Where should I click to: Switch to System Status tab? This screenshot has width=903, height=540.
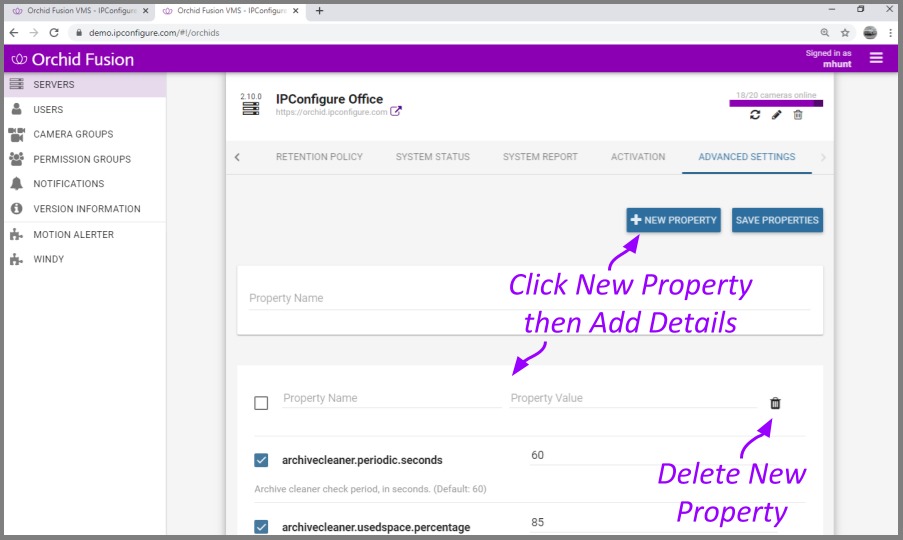pos(432,157)
